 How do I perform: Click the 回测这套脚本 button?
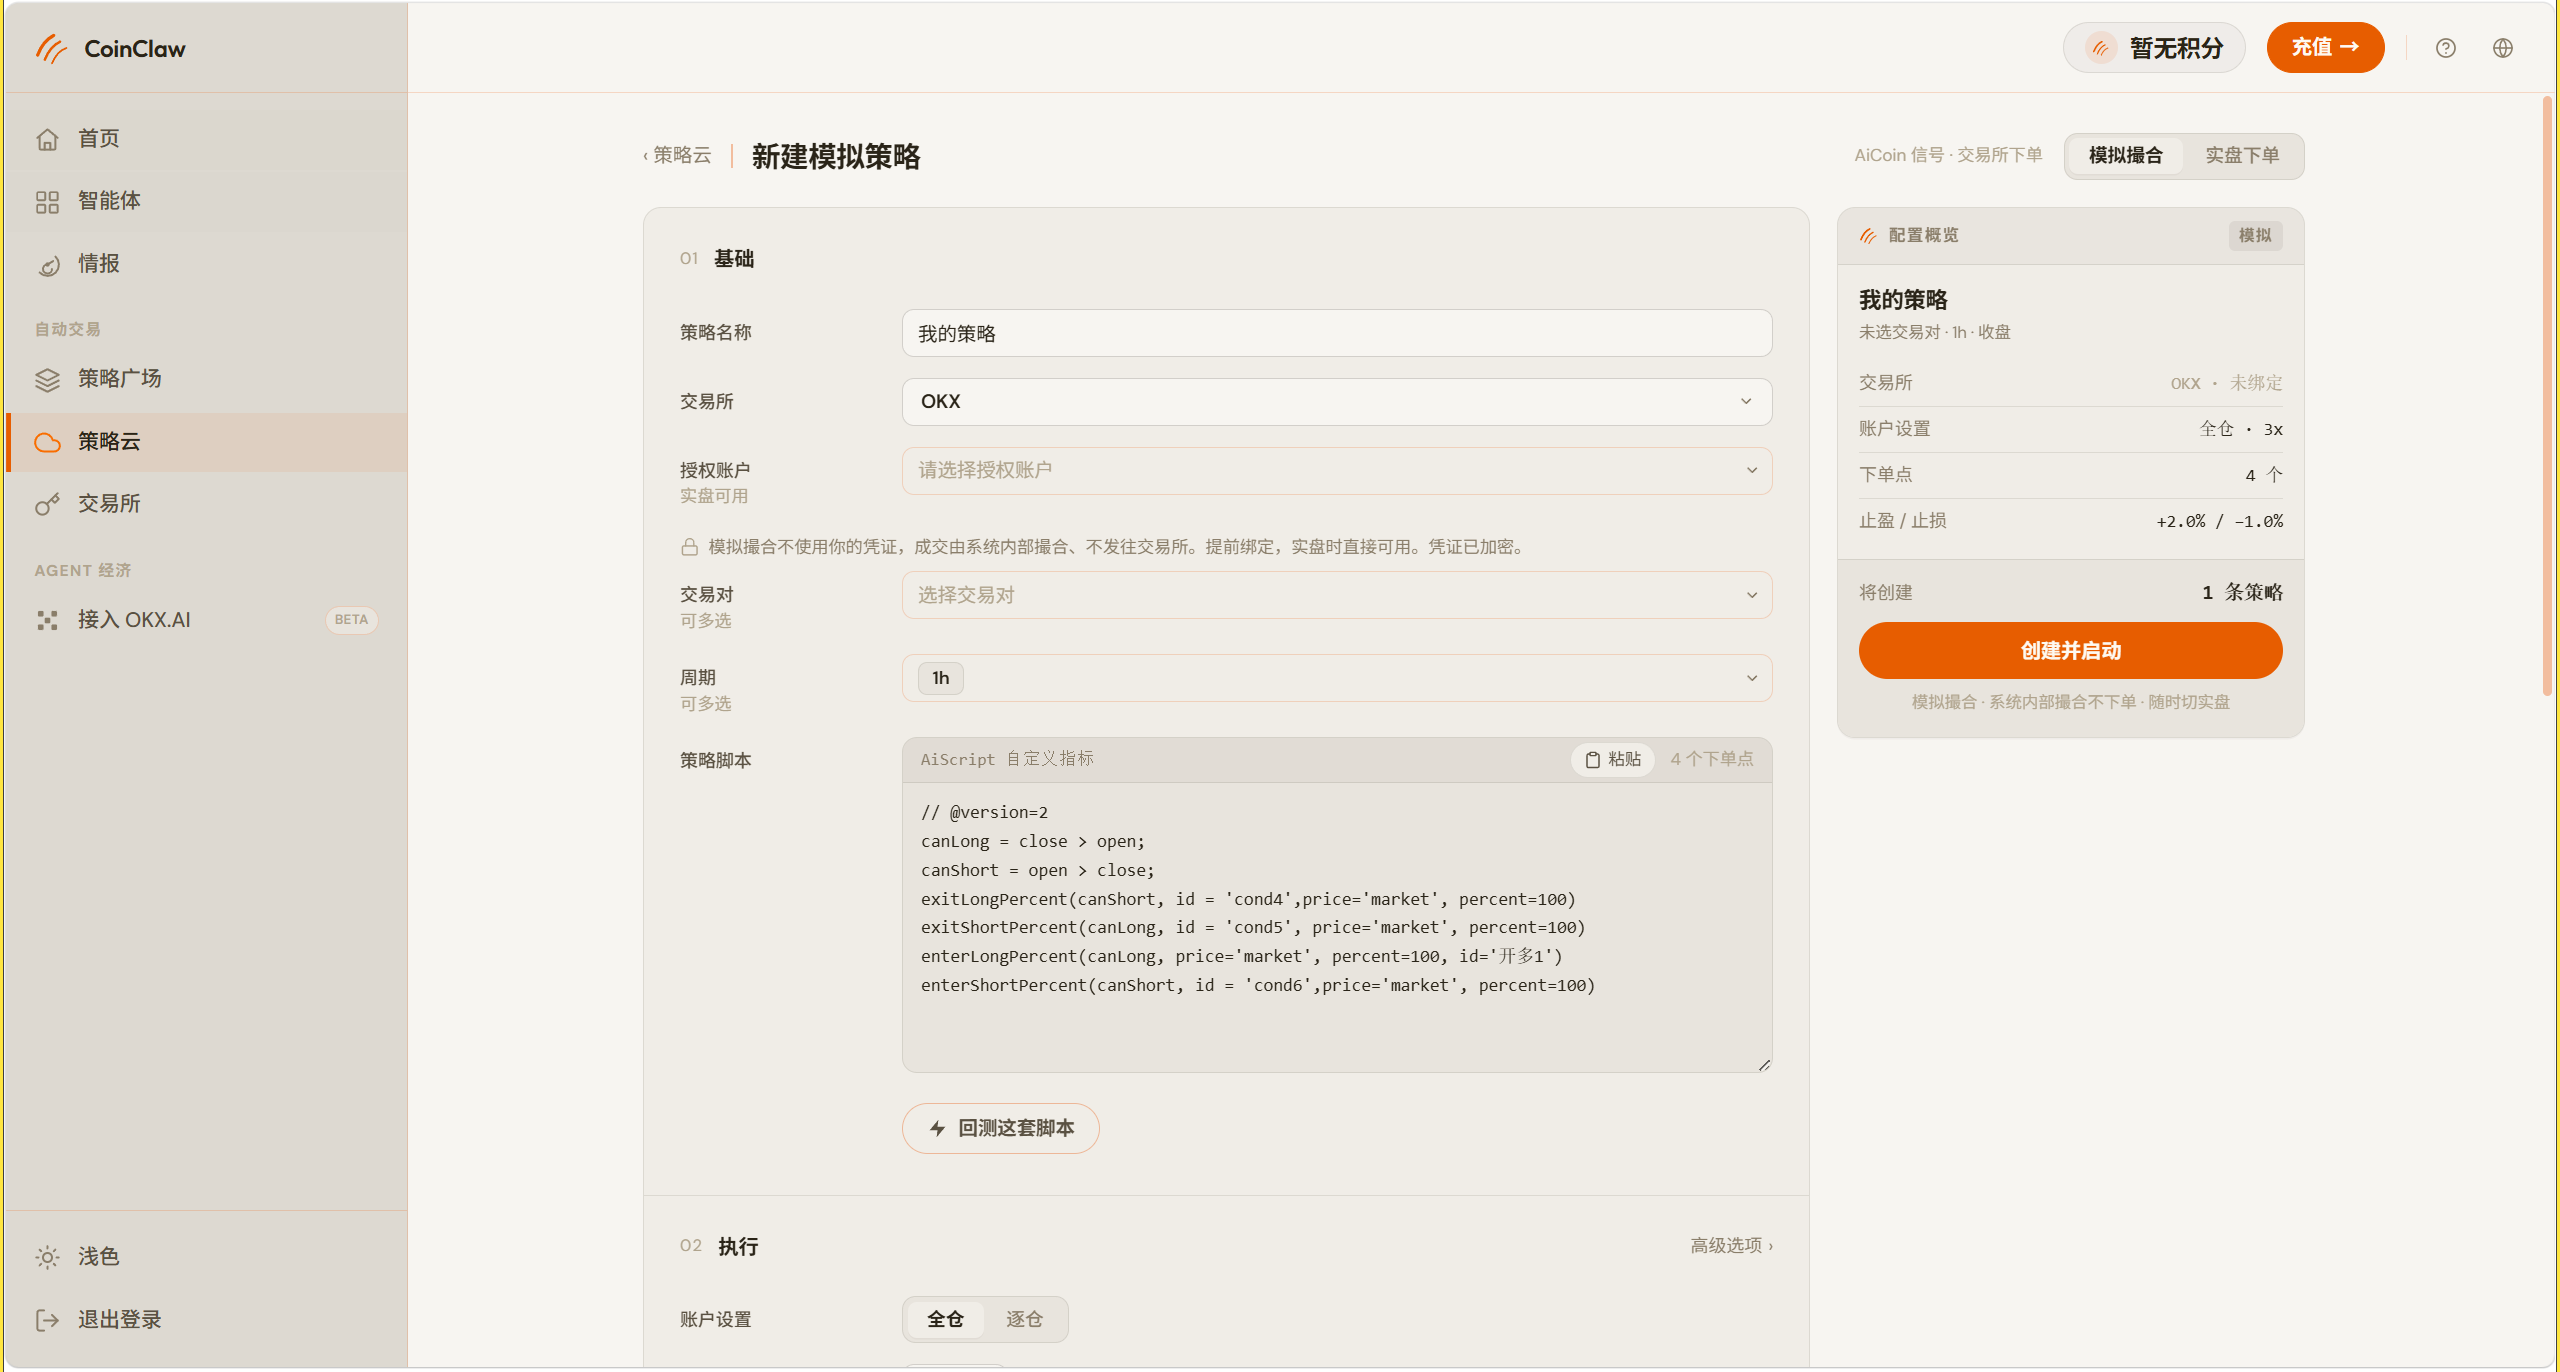click(x=1000, y=1128)
